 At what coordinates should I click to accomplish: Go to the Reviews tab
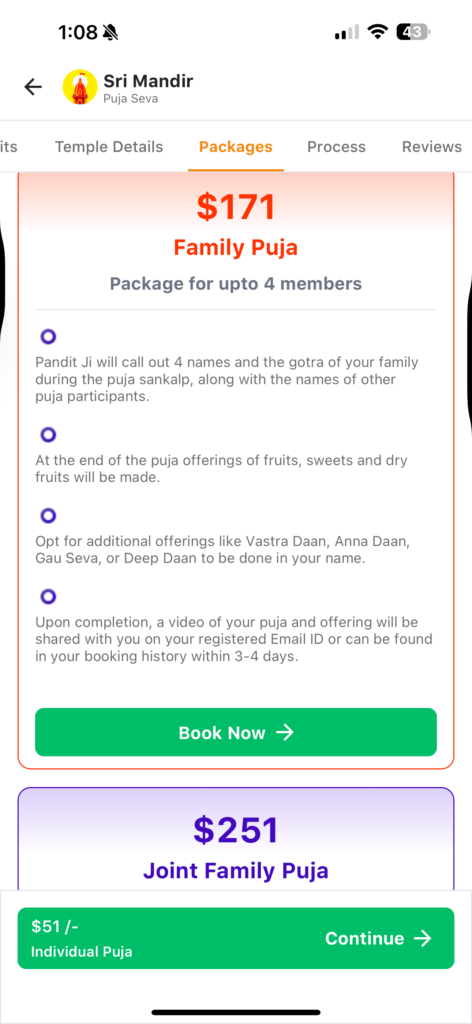click(x=432, y=147)
